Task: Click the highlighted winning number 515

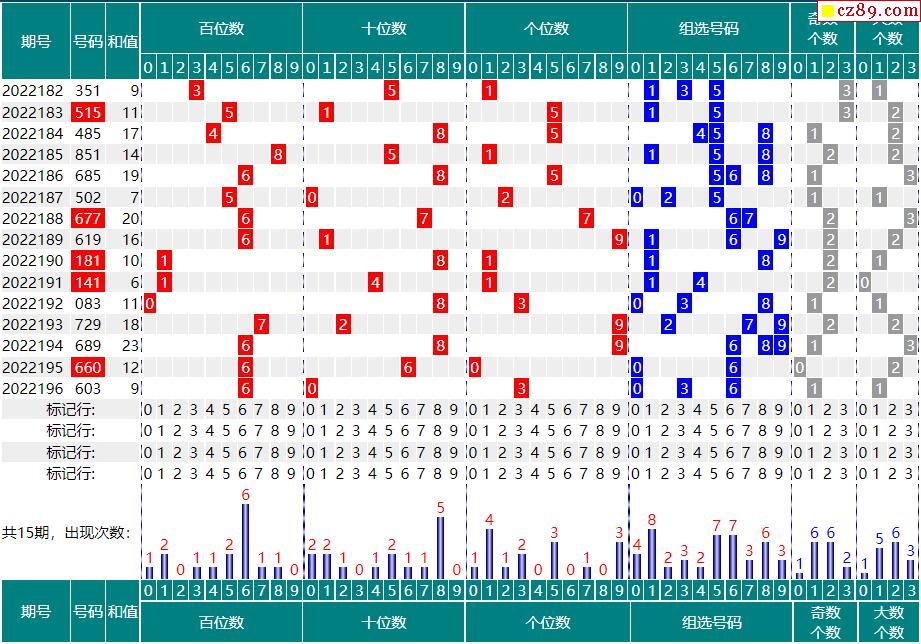Action: (x=88, y=112)
